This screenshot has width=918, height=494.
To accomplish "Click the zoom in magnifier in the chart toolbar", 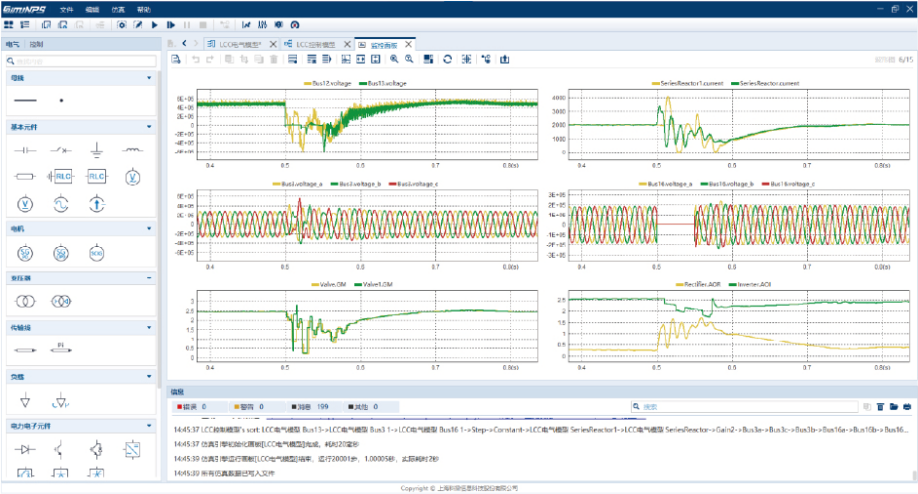I will point(394,60).
